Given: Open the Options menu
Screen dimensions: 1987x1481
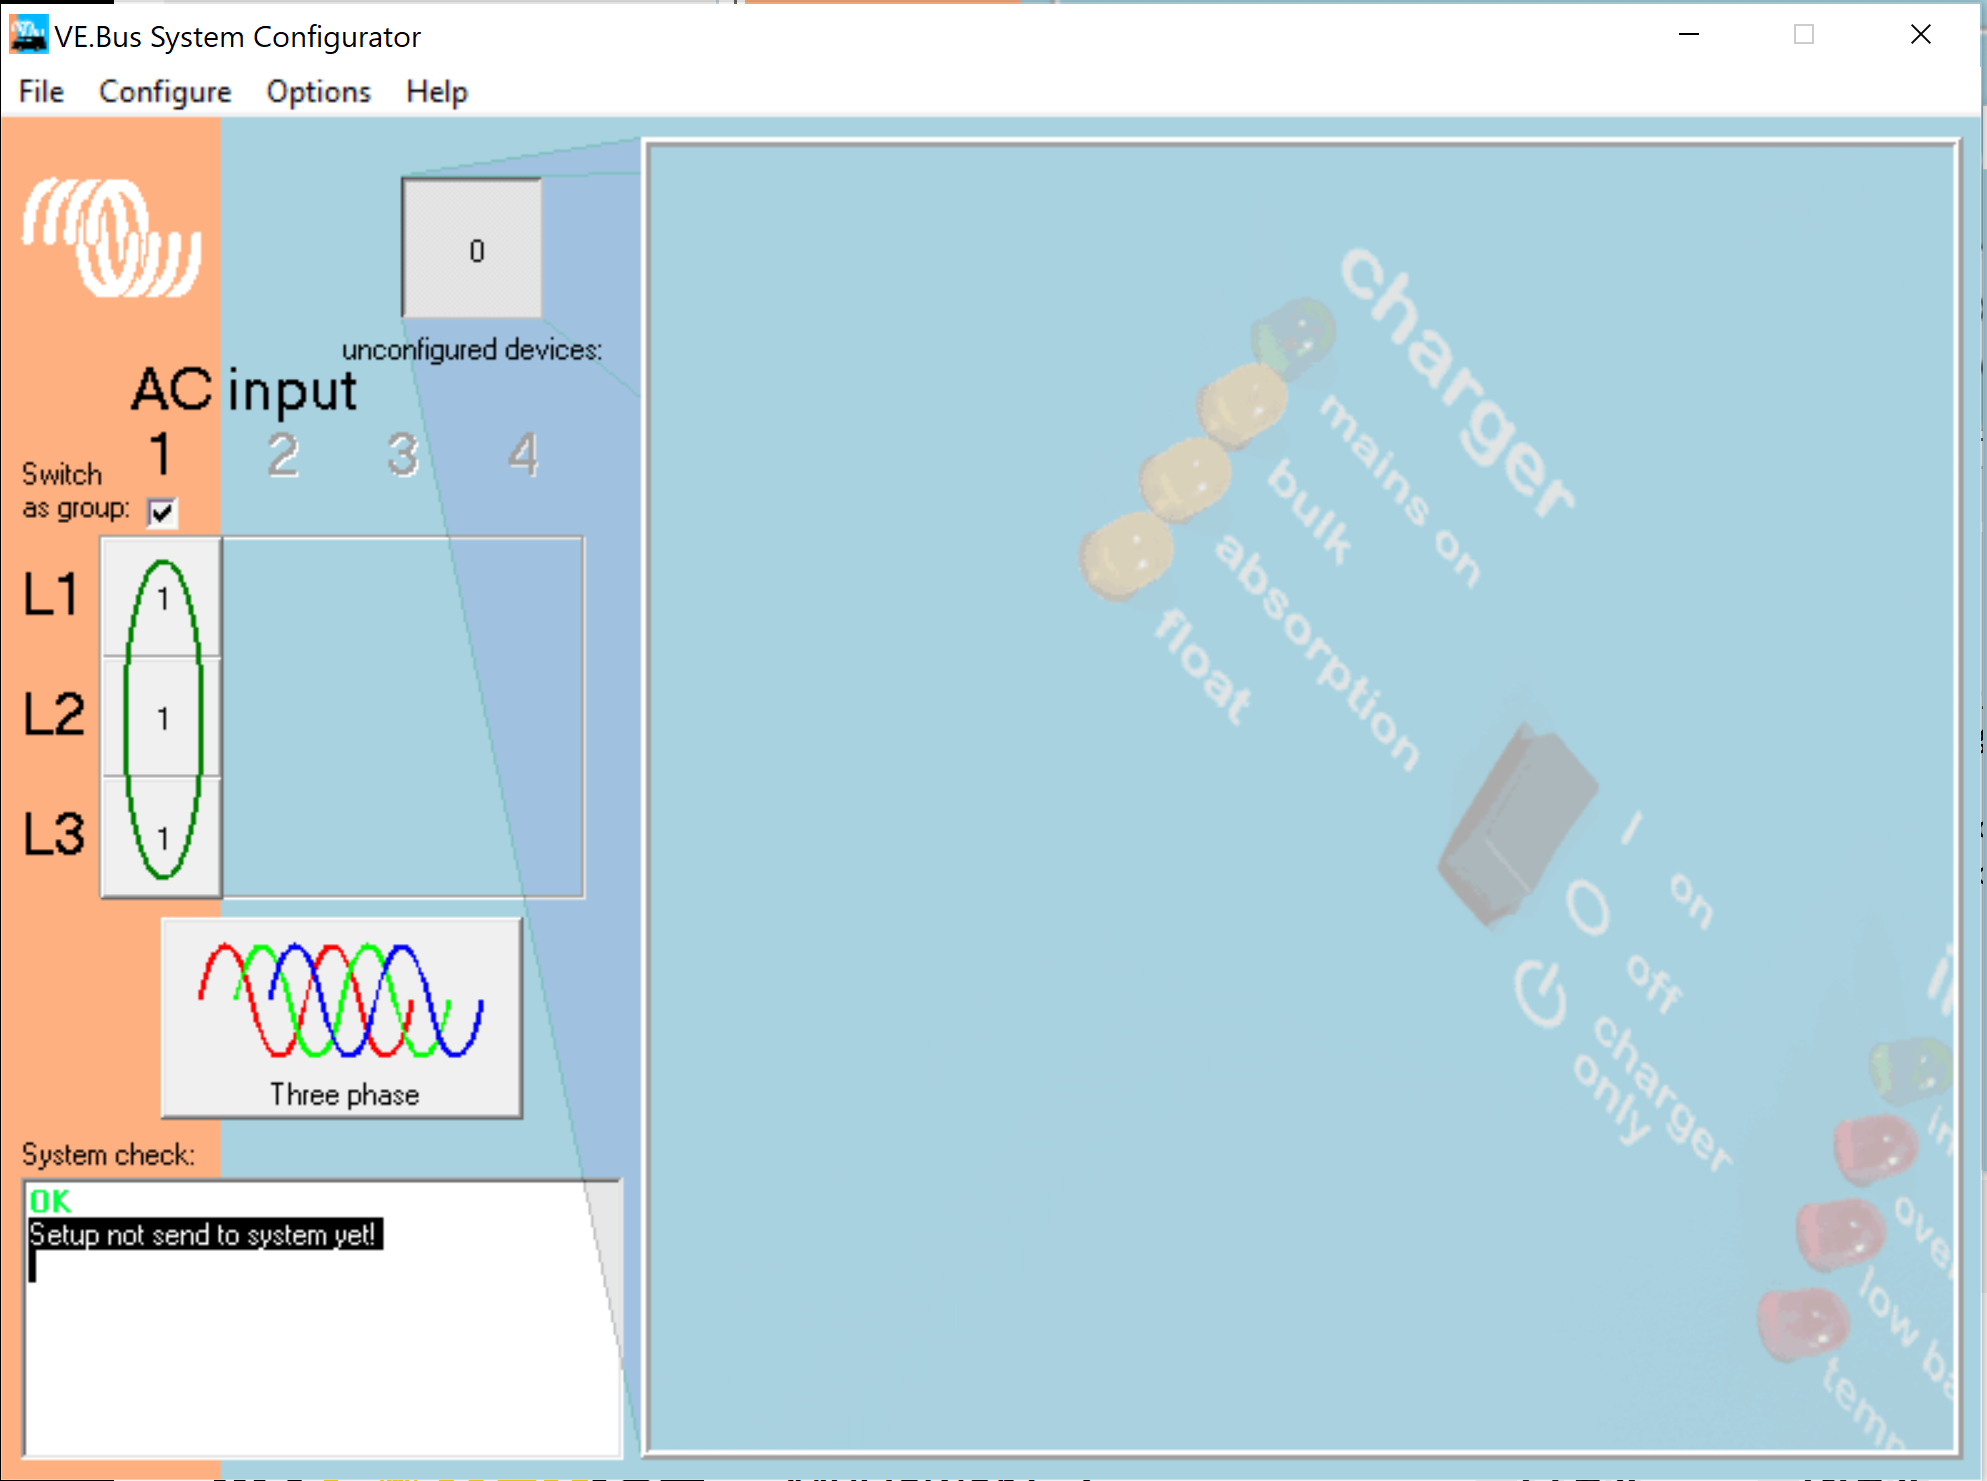Looking at the screenshot, I should tap(318, 92).
